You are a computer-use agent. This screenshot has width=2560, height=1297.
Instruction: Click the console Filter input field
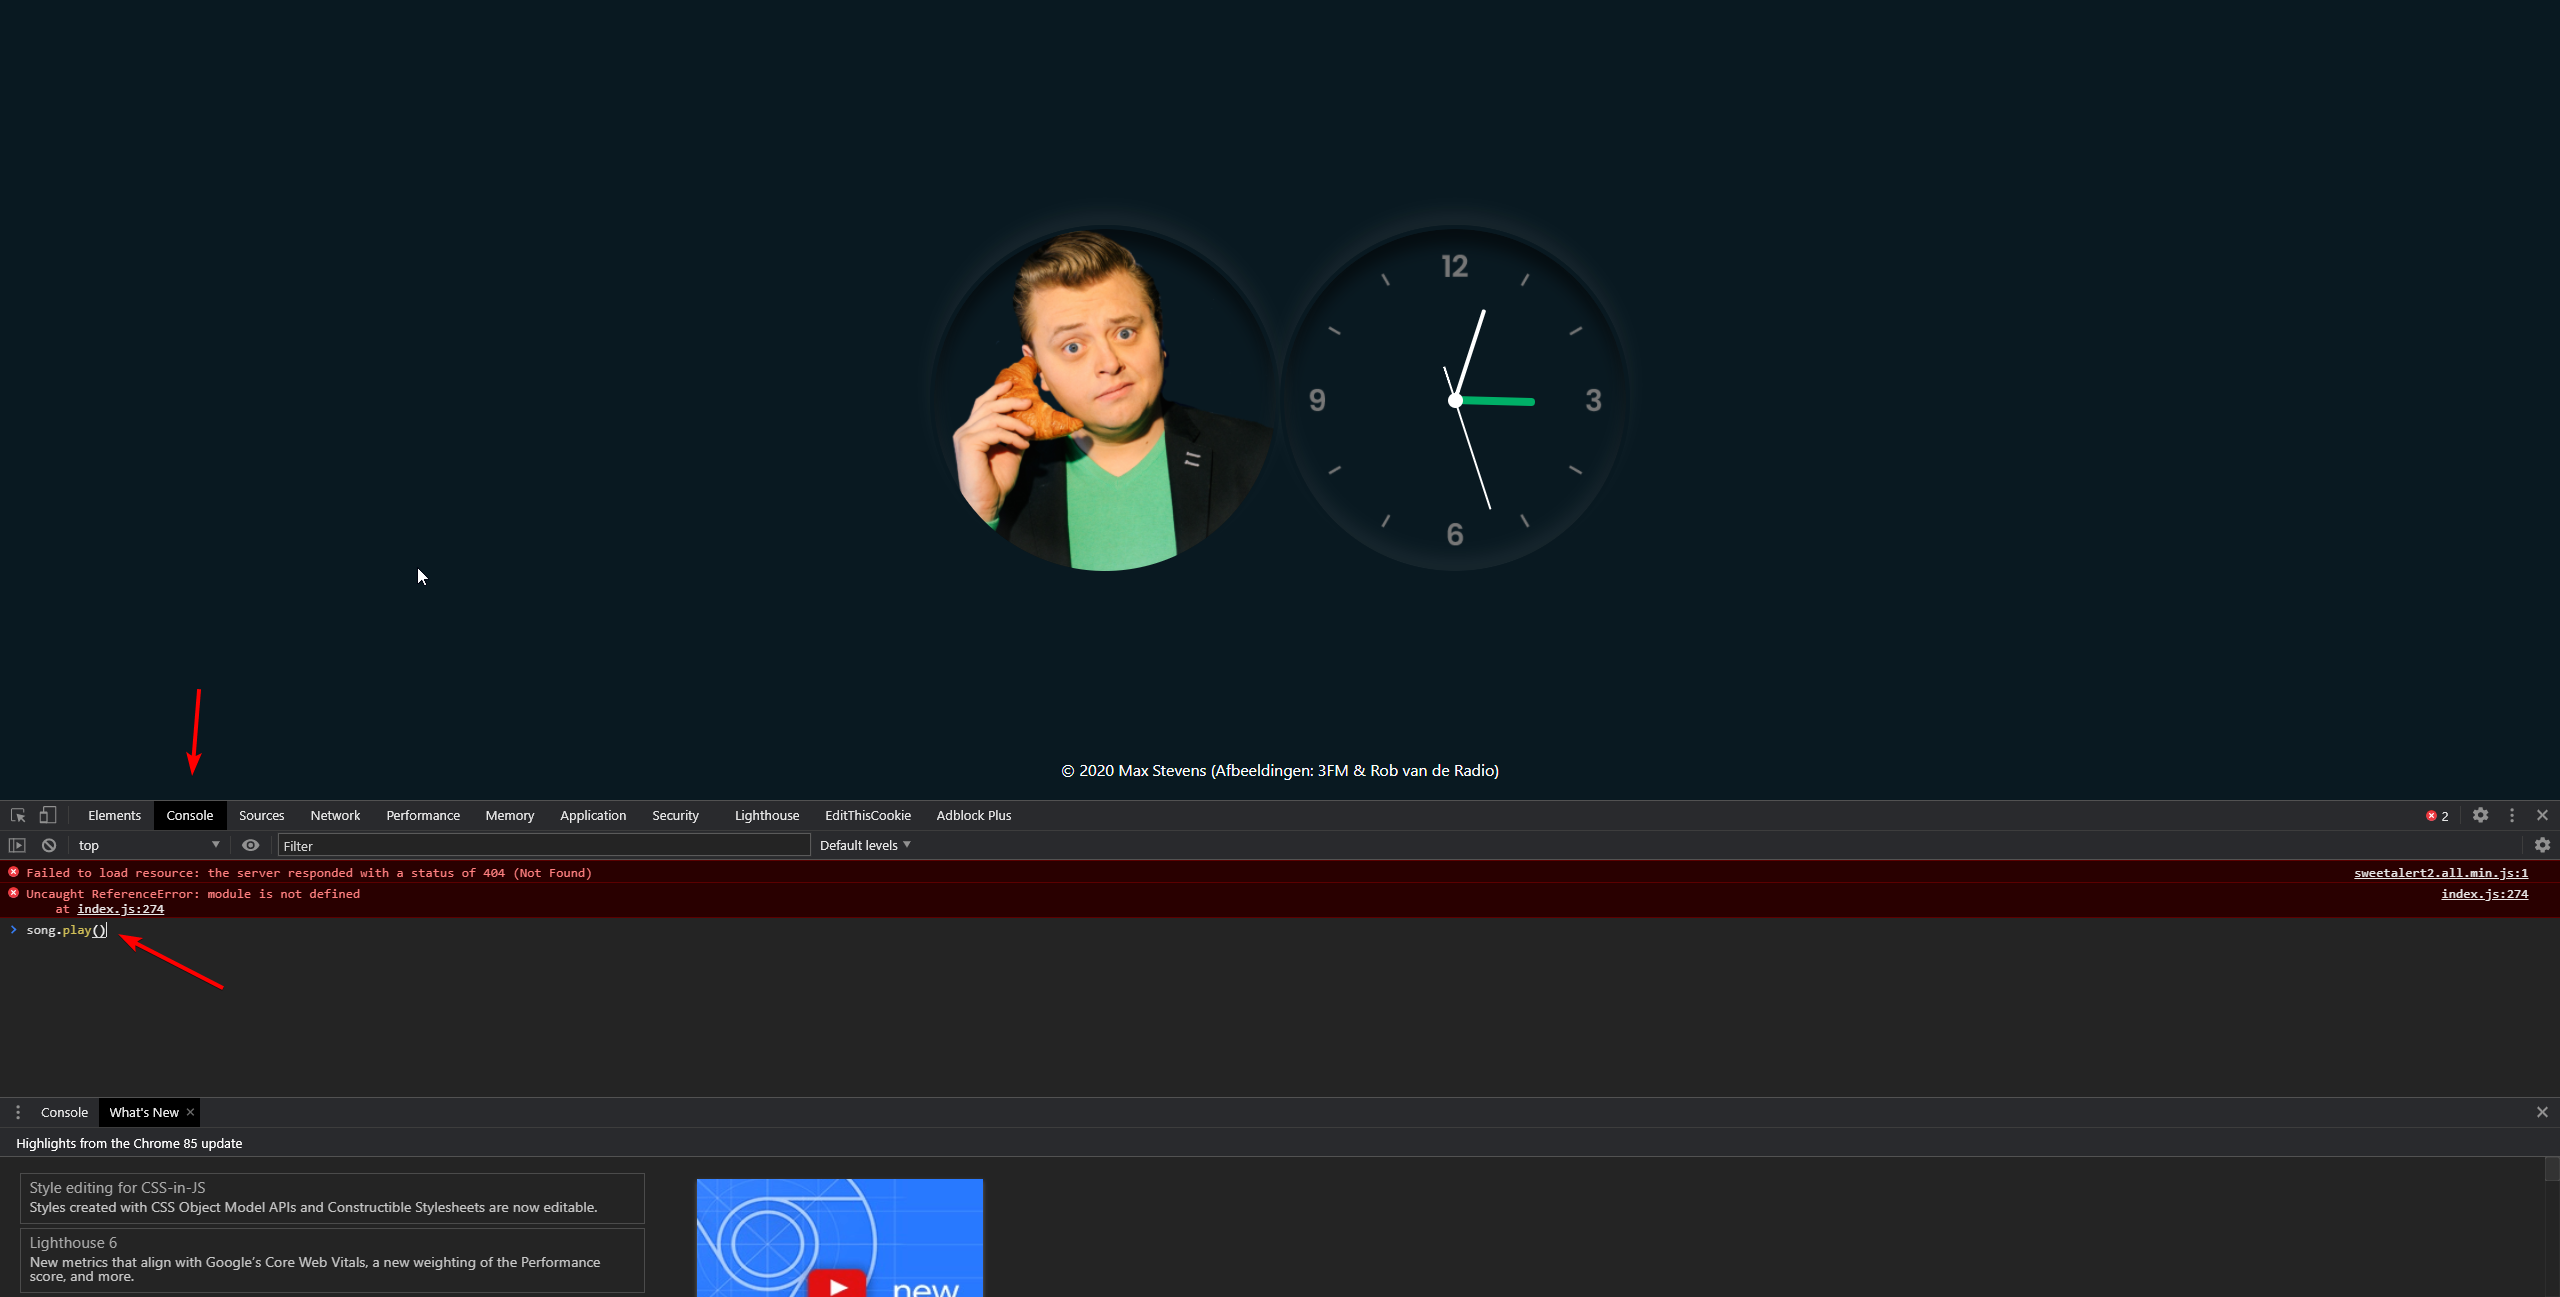(x=543, y=846)
